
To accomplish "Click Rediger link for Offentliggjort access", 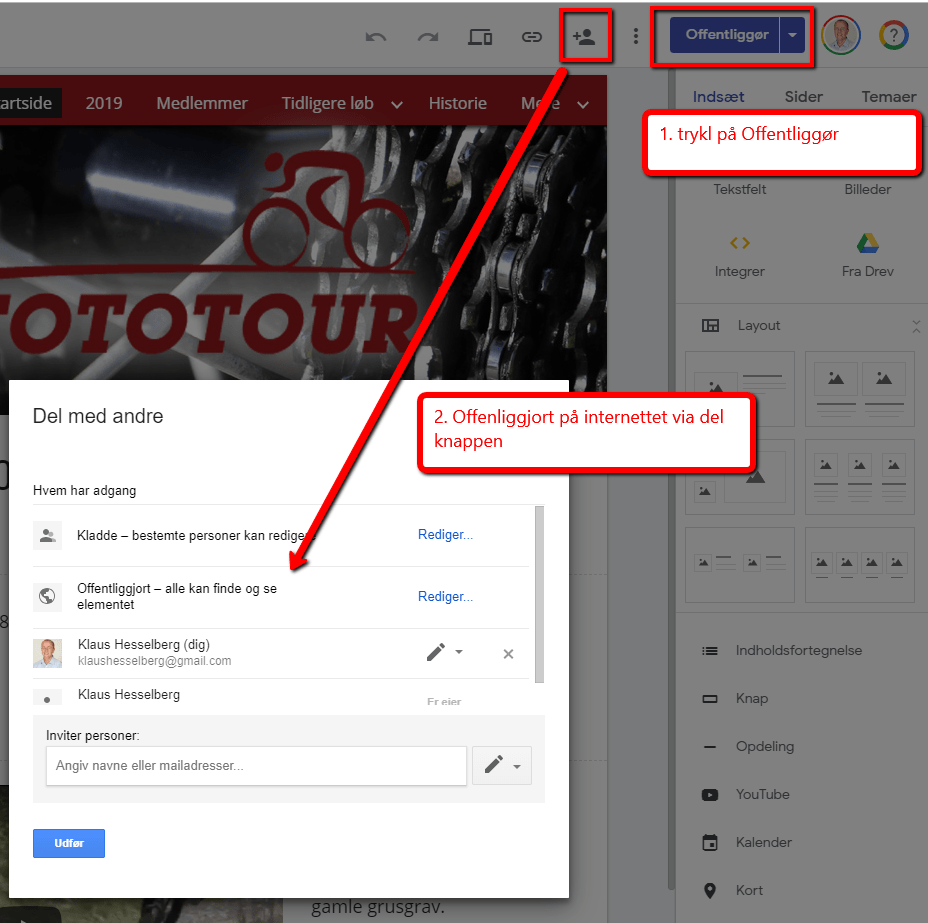I will pyautogui.click(x=445, y=596).
